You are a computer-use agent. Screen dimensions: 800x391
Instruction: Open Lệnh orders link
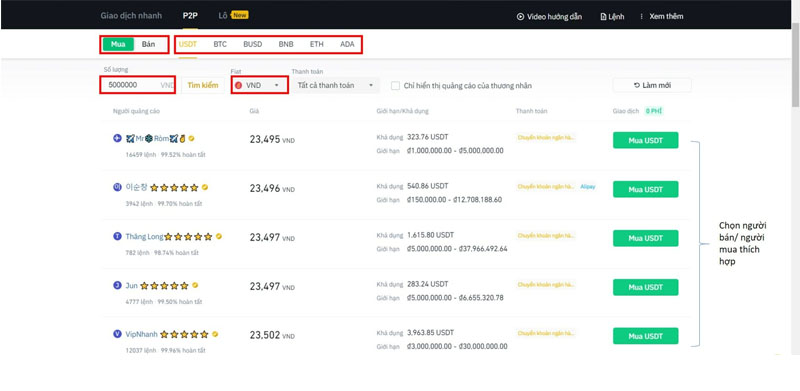pos(612,17)
